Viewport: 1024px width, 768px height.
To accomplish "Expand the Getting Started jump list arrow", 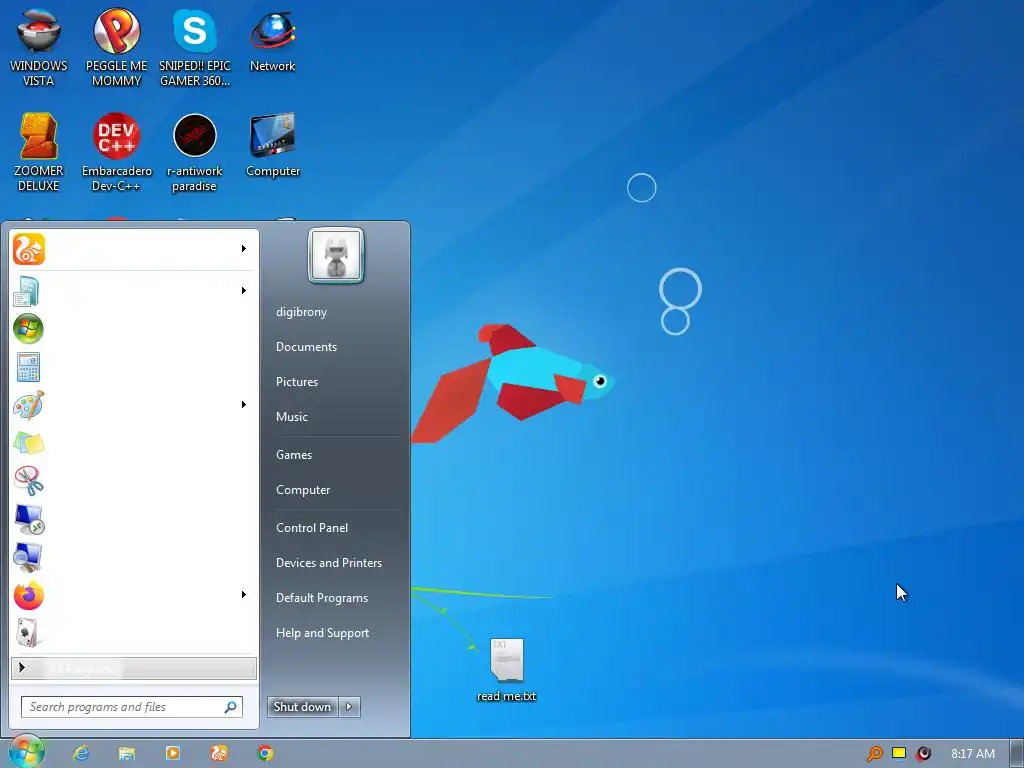I will pyautogui.click(x=244, y=291).
